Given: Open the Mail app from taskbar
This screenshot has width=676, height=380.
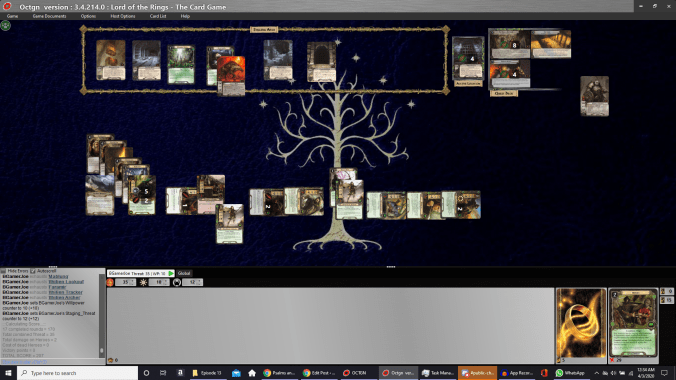Looking at the screenshot, I should 236,373.
